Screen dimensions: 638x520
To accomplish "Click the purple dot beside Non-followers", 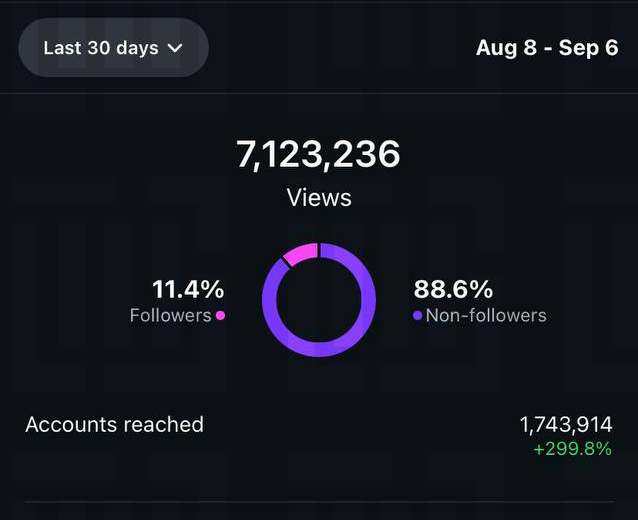I will 417,316.
